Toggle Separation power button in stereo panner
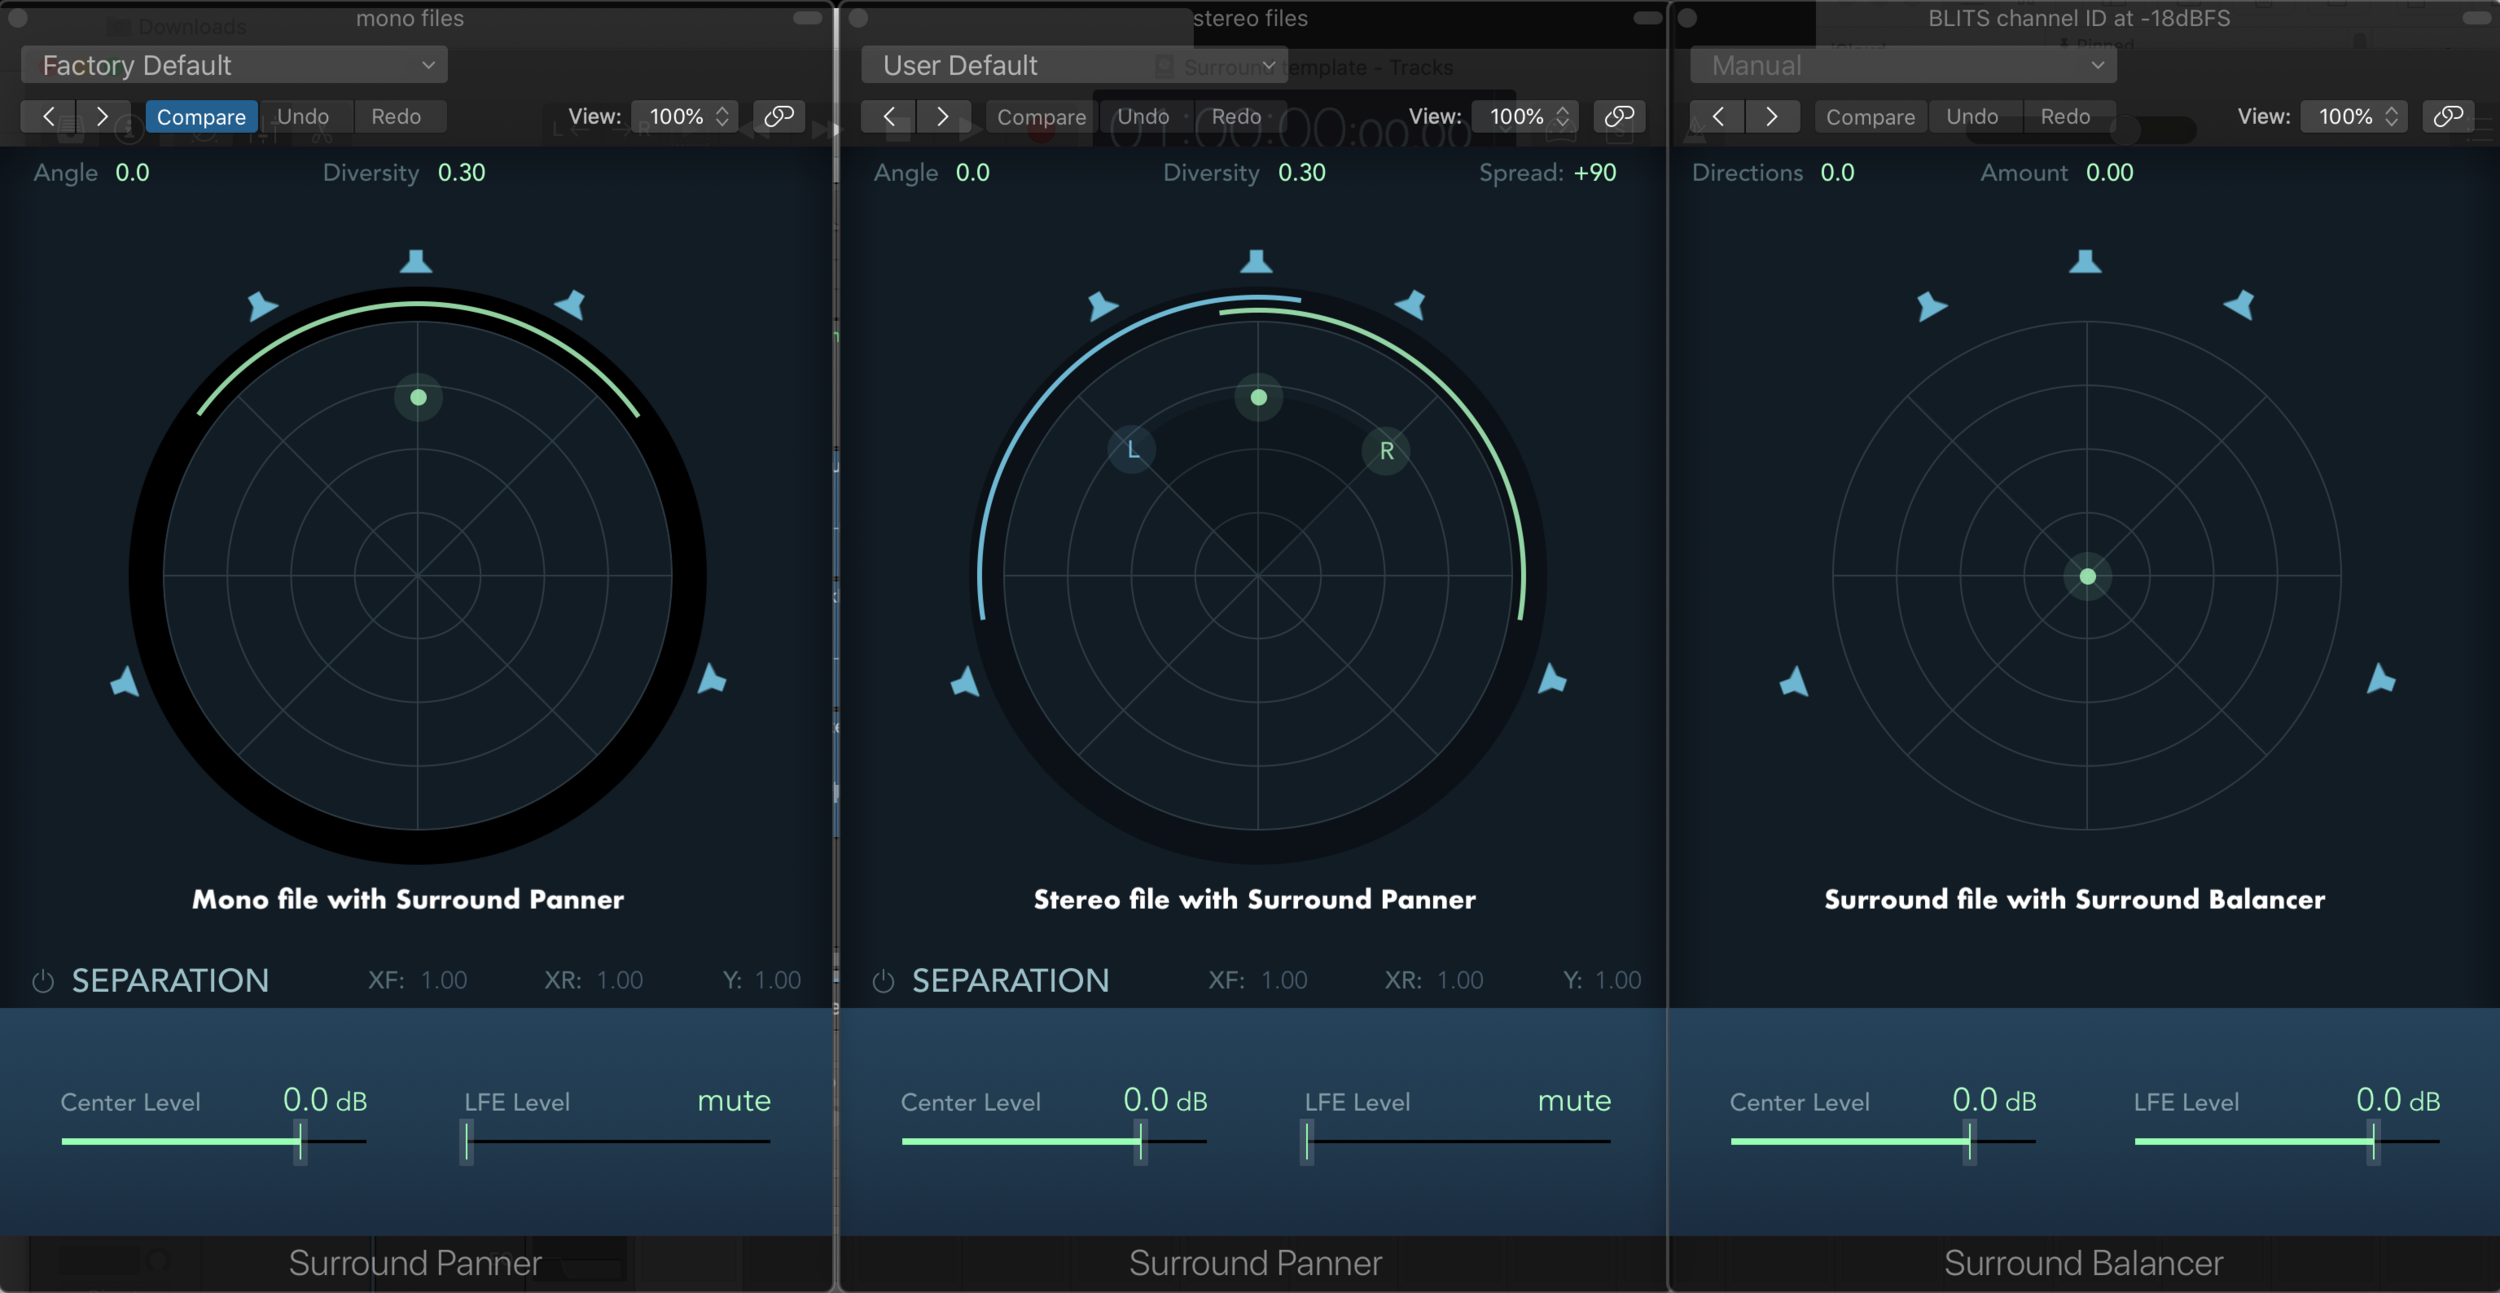2500x1293 pixels. click(x=883, y=981)
